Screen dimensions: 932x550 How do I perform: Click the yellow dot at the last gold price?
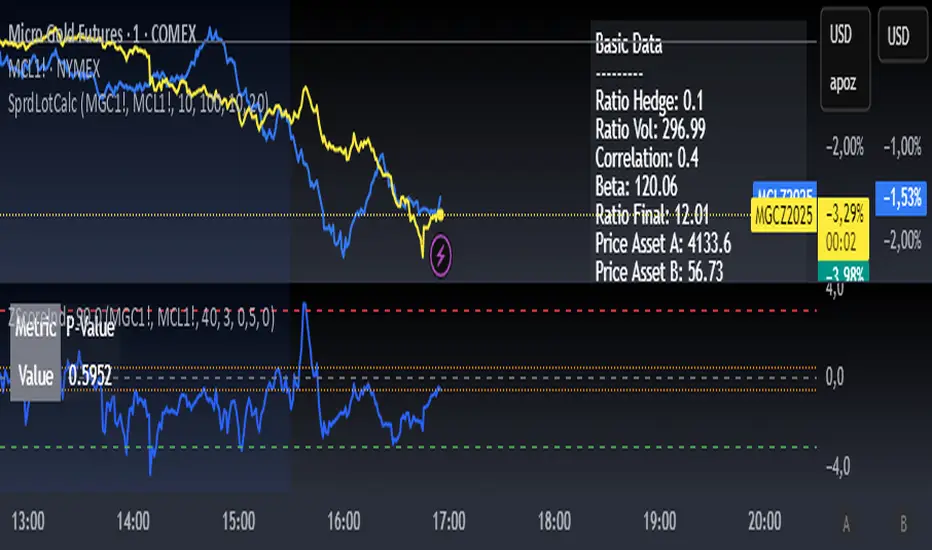click(440, 215)
